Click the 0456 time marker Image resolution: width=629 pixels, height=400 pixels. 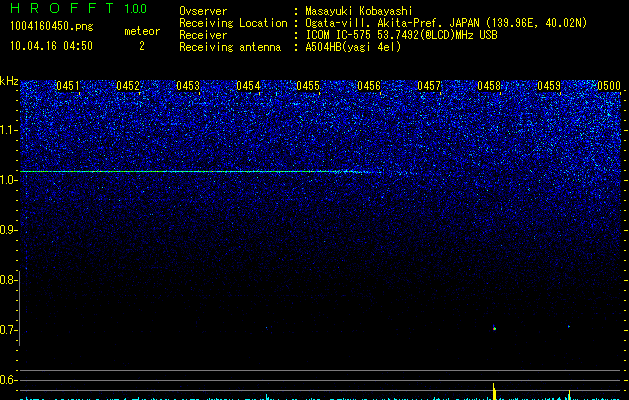click(x=369, y=86)
